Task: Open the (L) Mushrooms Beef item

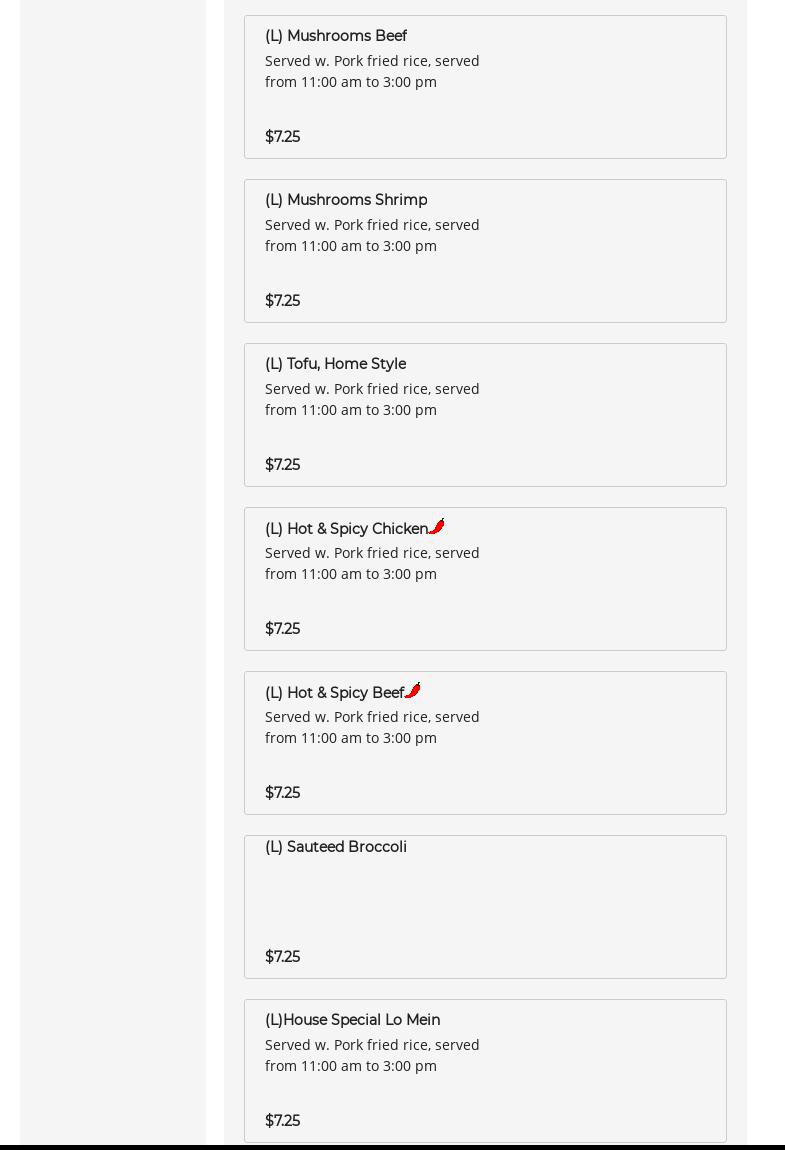Action: coord(336,36)
